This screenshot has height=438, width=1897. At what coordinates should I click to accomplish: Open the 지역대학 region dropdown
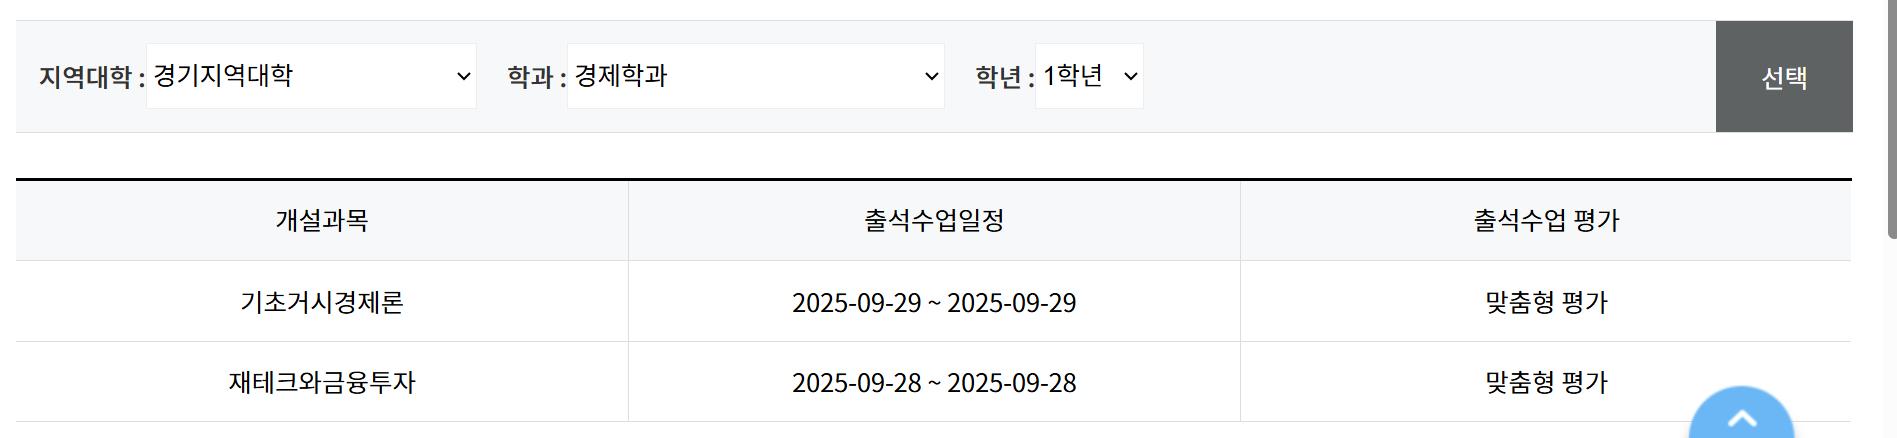click(x=311, y=76)
